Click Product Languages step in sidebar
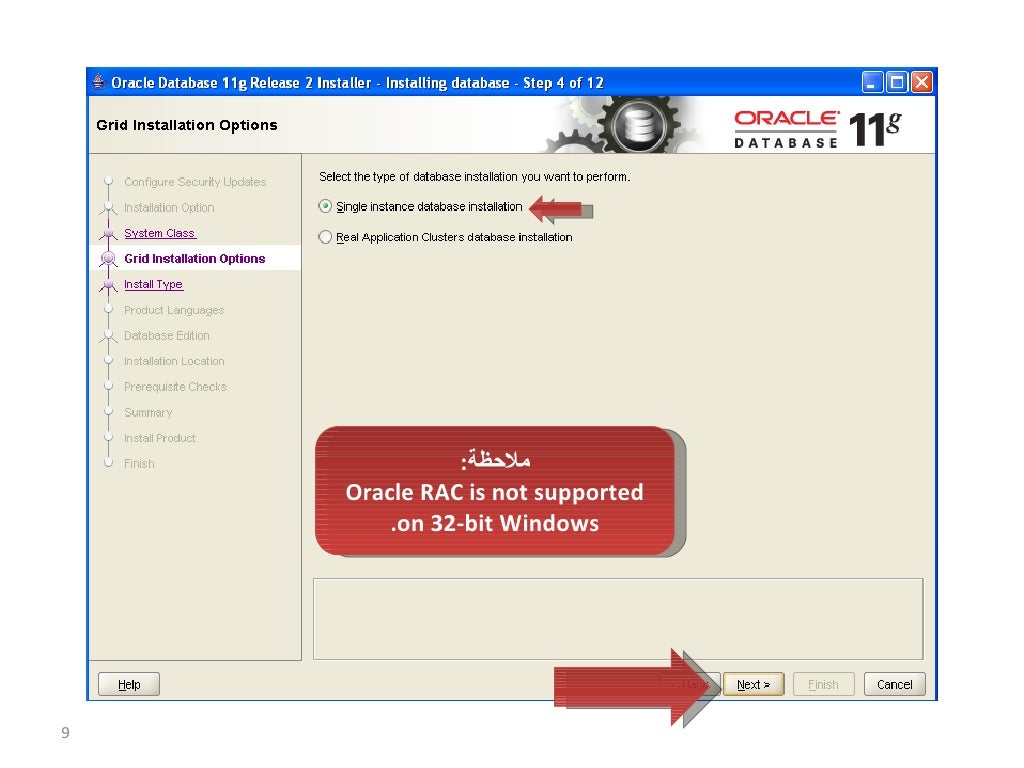The width and height of the screenshot is (1024, 768). pyautogui.click(x=174, y=310)
